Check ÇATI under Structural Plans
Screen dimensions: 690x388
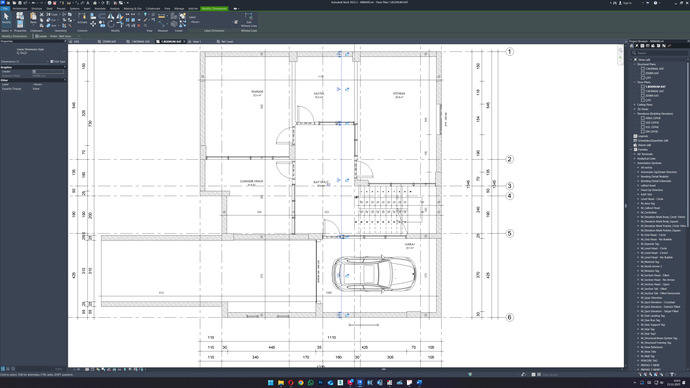(643, 77)
